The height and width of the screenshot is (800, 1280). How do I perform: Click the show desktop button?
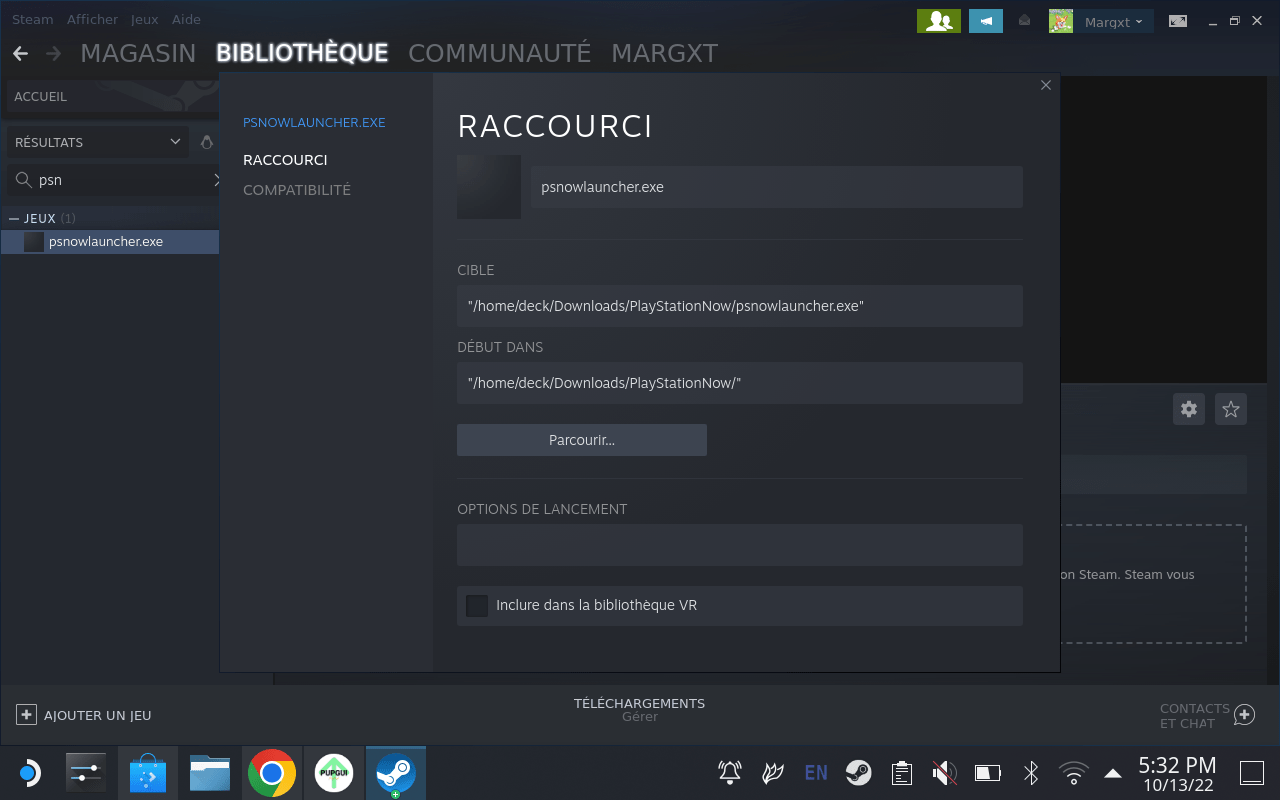1252,773
